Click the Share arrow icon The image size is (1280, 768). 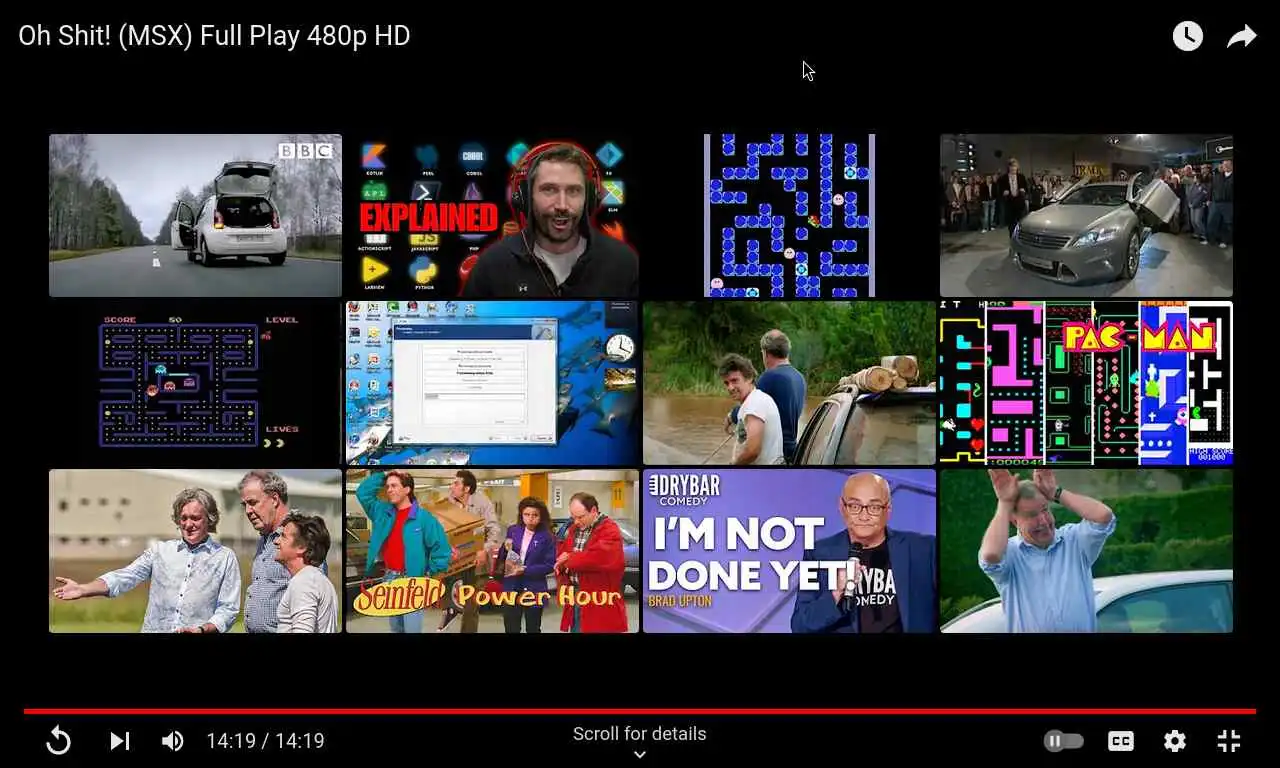click(1241, 37)
